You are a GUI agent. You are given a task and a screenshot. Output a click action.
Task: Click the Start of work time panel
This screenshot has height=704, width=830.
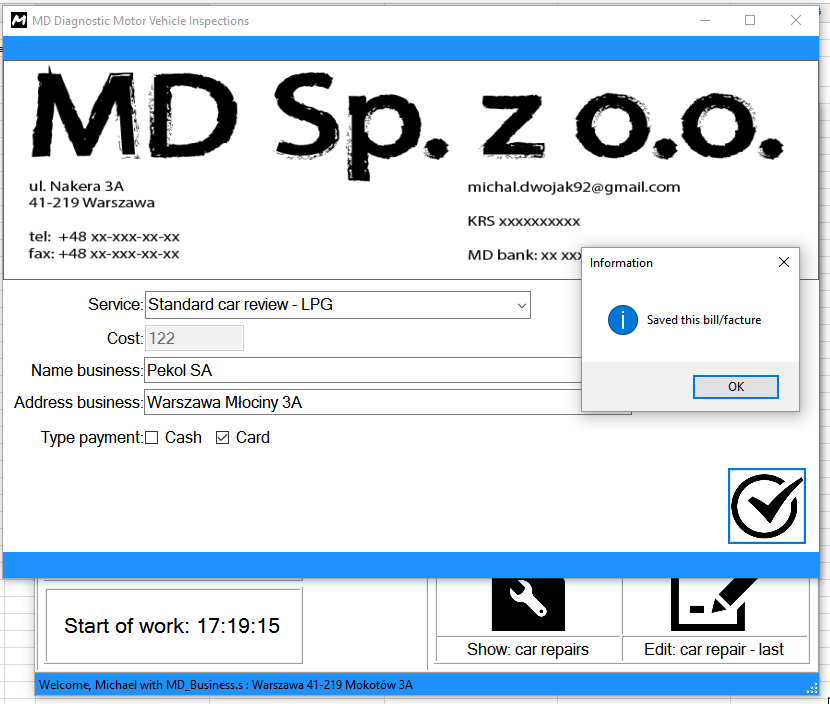(x=174, y=626)
